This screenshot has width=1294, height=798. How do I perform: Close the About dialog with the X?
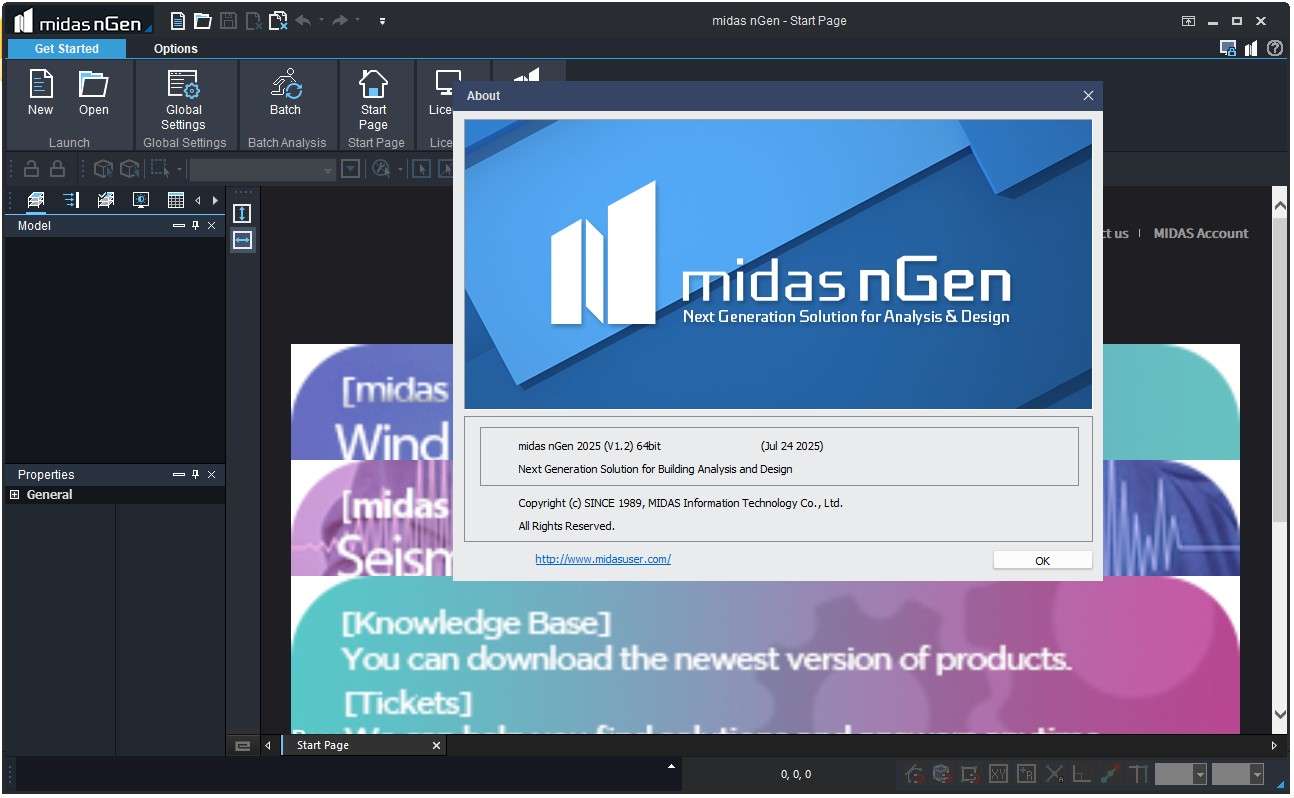1088,96
